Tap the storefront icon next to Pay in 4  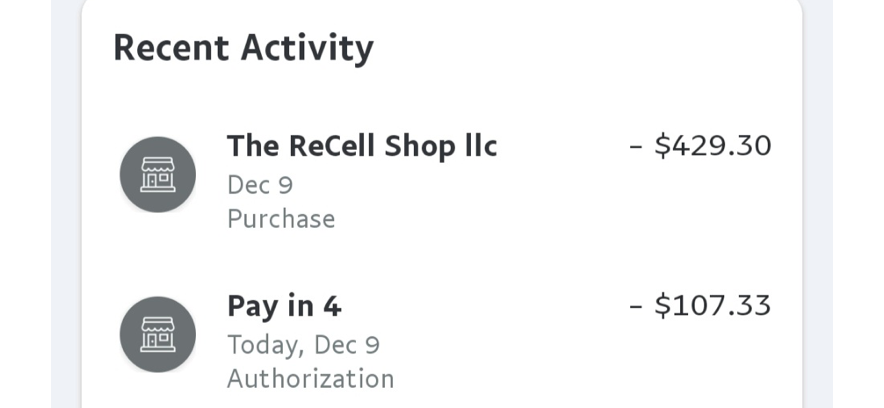pos(158,334)
